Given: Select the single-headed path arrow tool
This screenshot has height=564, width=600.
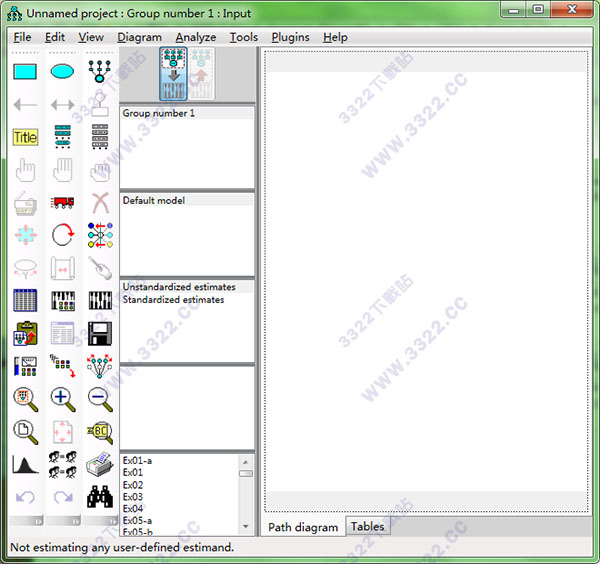Looking at the screenshot, I should (x=25, y=104).
